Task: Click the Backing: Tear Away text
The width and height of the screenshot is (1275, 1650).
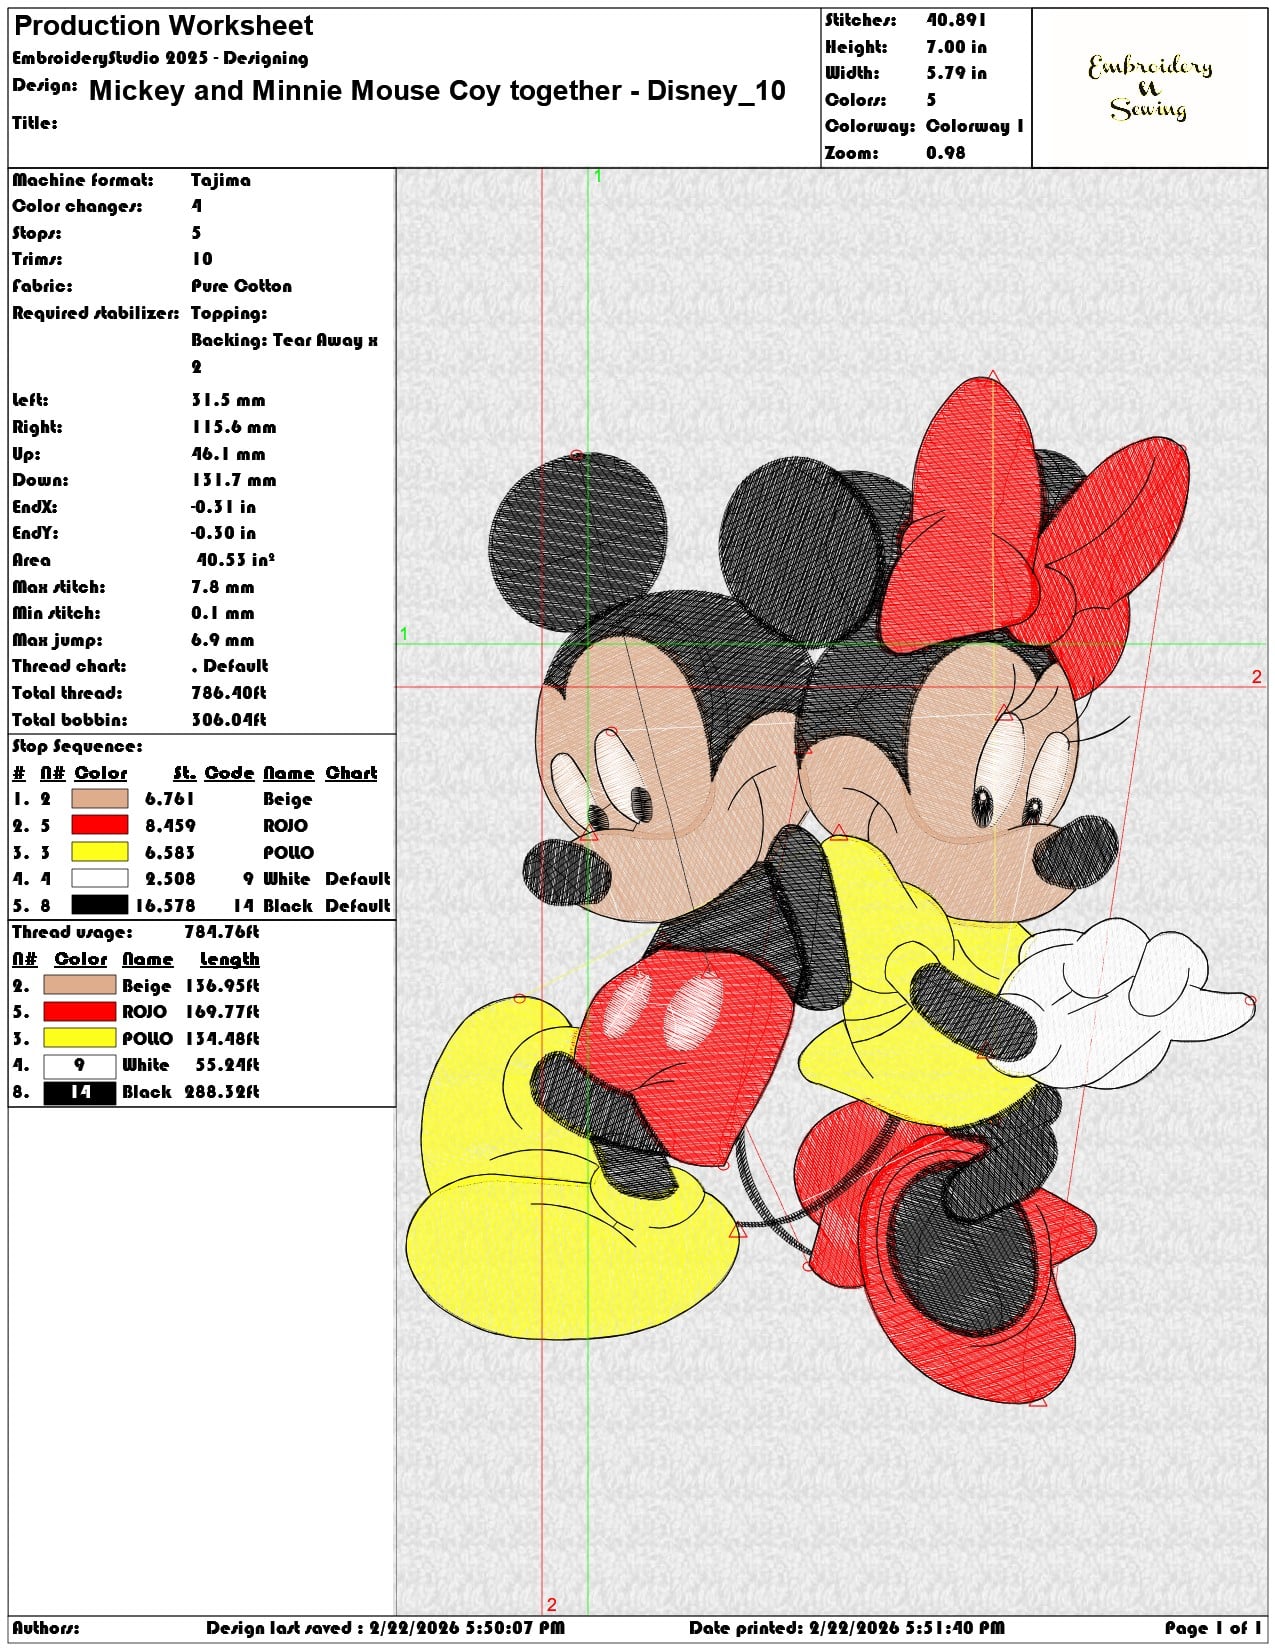Action: coord(284,340)
